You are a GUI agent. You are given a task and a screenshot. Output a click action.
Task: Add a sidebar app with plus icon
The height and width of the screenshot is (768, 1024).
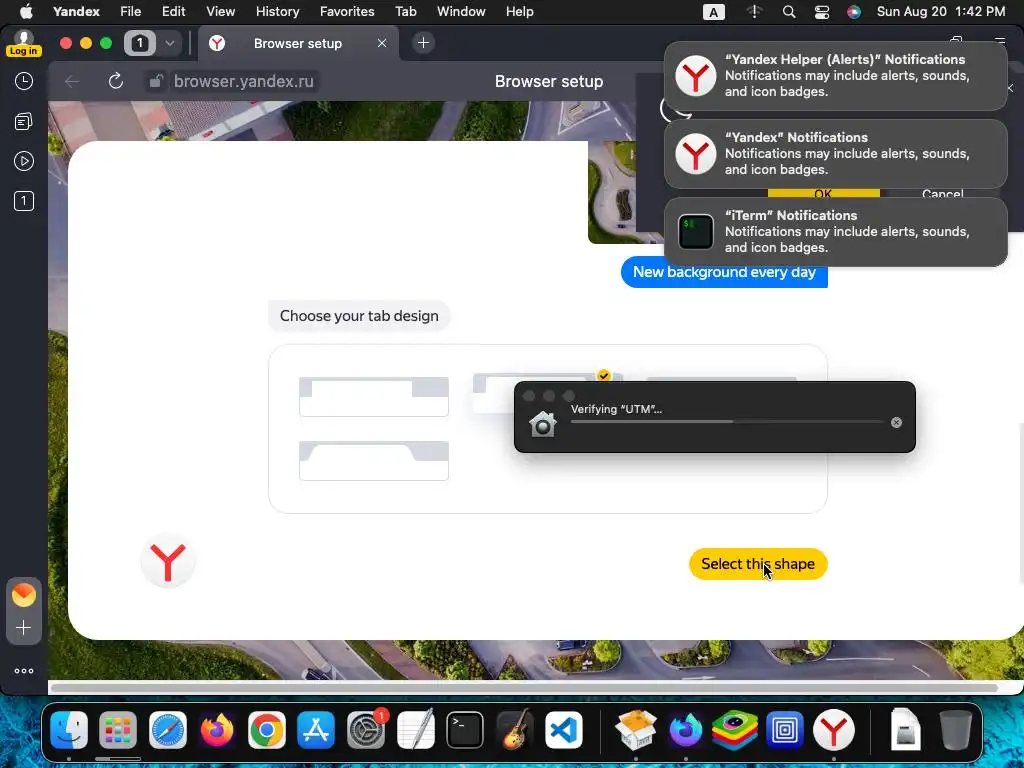pyautogui.click(x=24, y=628)
